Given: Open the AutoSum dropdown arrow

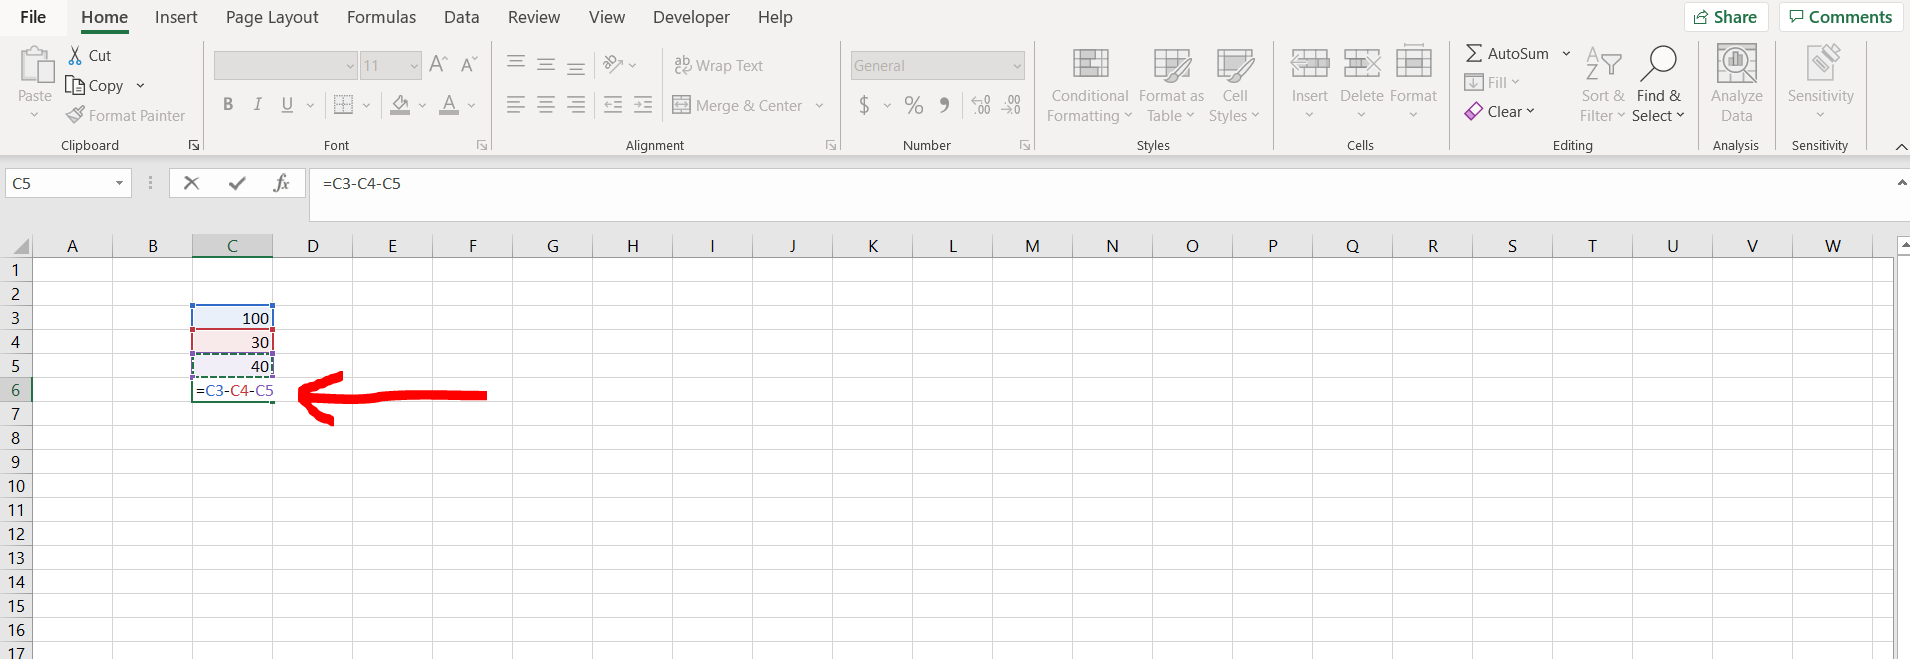Looking at the screenshot, I should click(1566, 54).
